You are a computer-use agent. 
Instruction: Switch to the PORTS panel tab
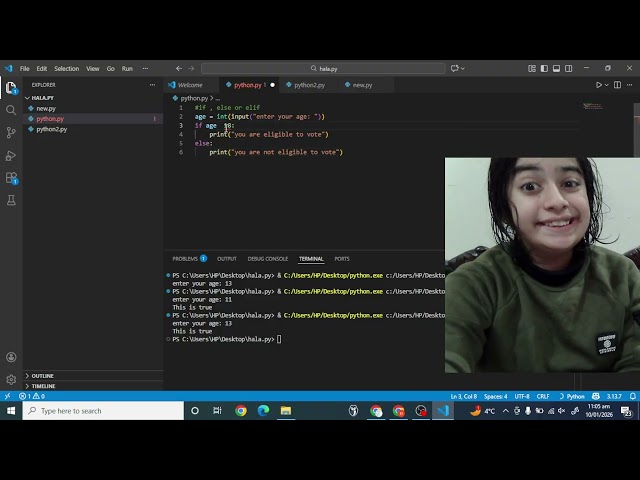click(x=342, y=259)
